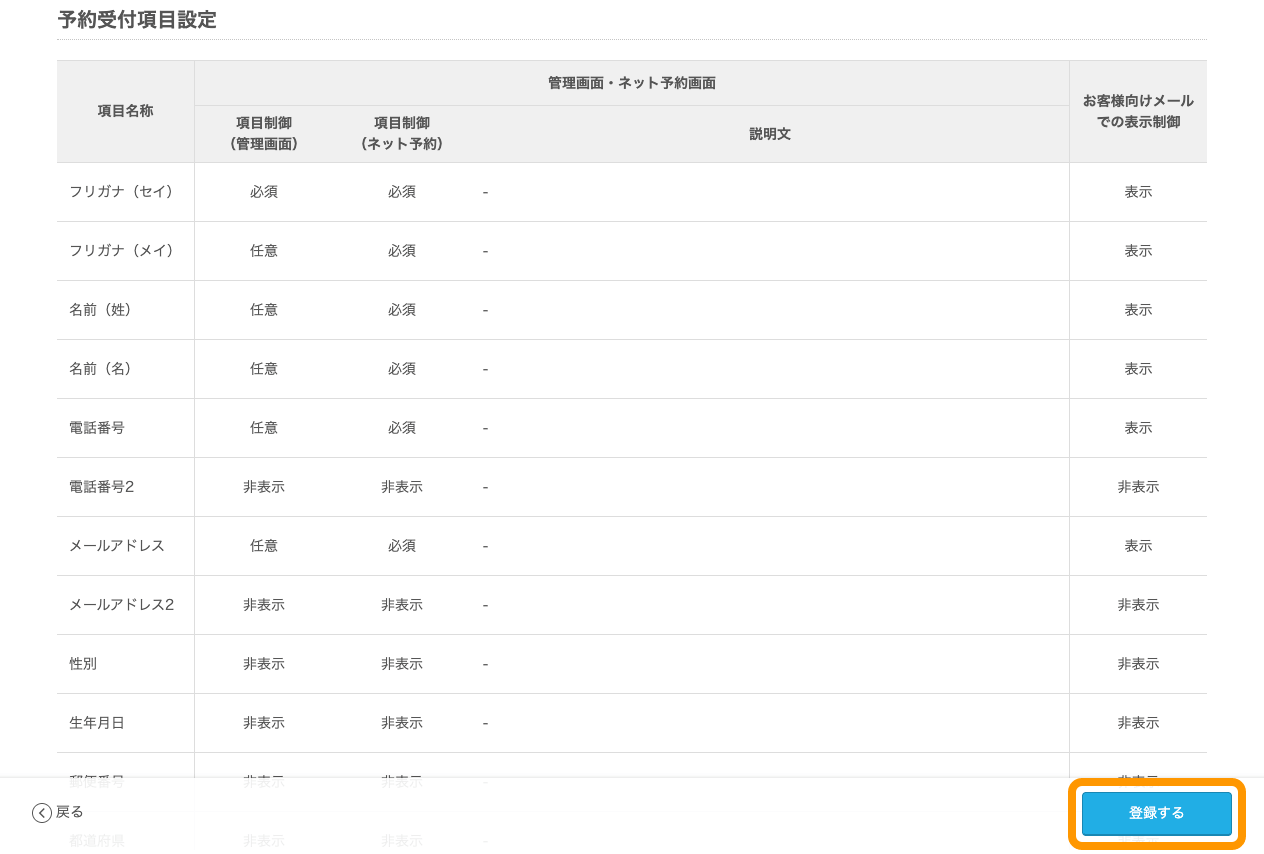Click the 管理画面・ネット予約画面 header
The height and width of the screenshot is (854, 1264).
point(631,83)
